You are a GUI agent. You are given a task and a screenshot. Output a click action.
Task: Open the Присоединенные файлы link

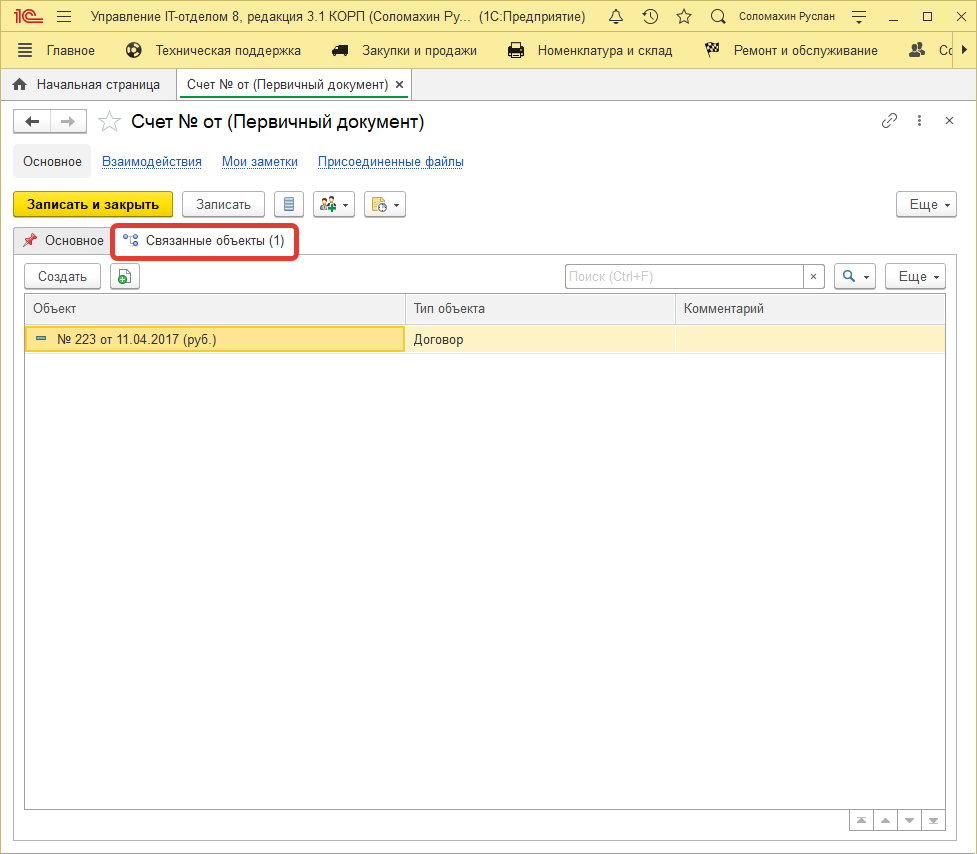390,162
